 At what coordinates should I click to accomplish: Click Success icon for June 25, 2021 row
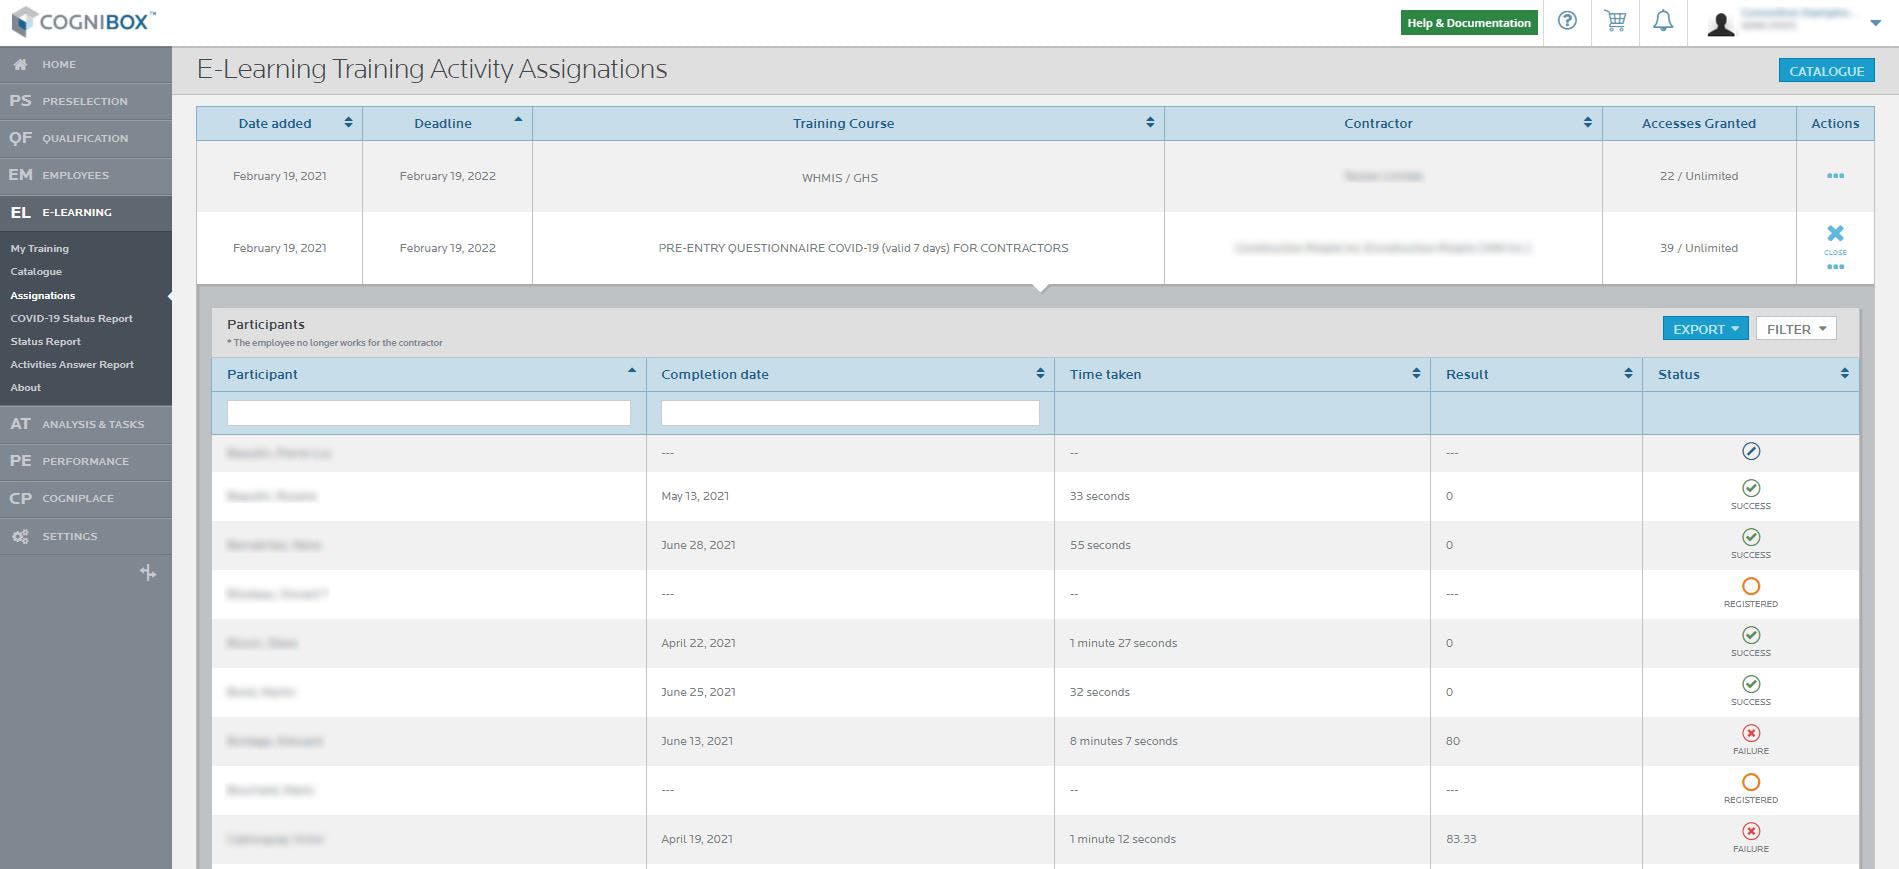(1751, 684)
